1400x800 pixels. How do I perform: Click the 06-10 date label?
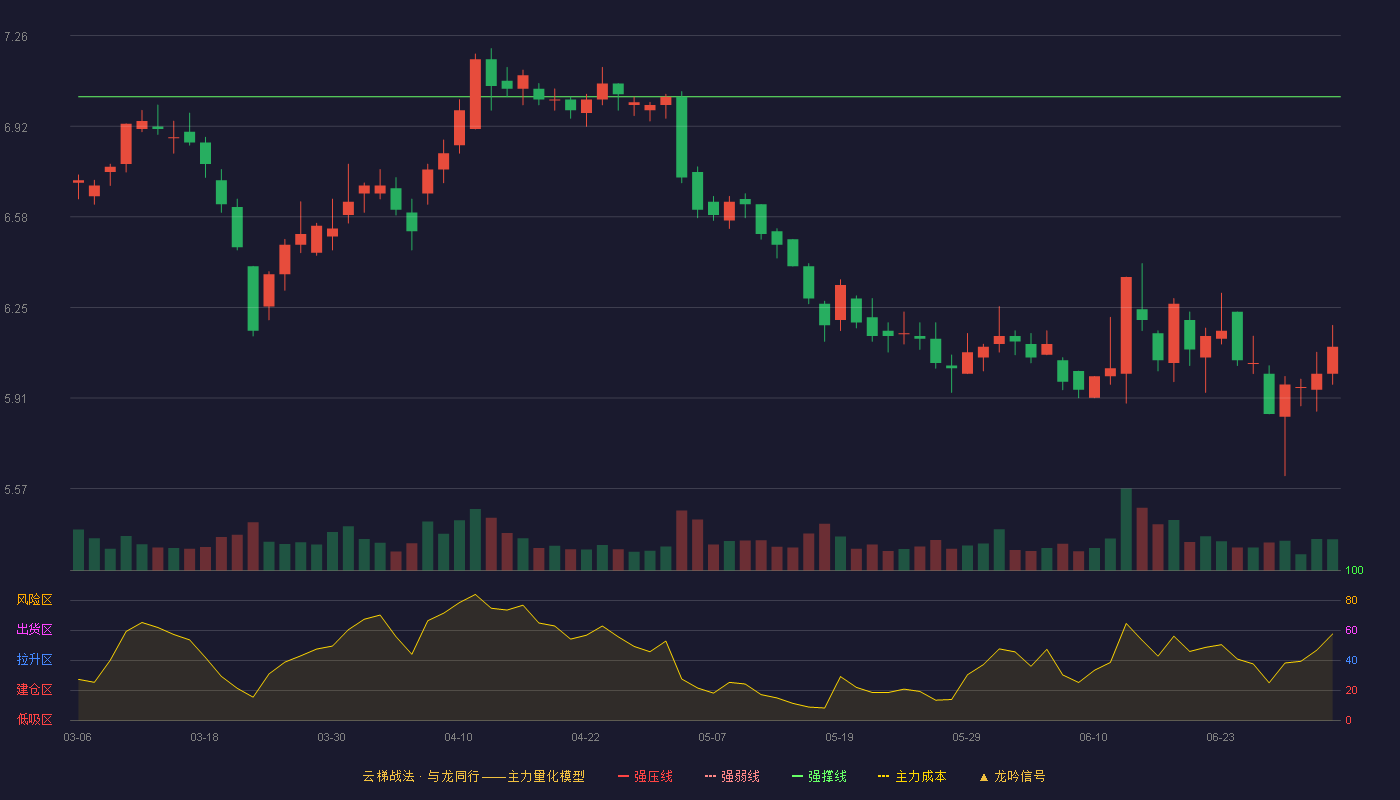[1093, 737]
